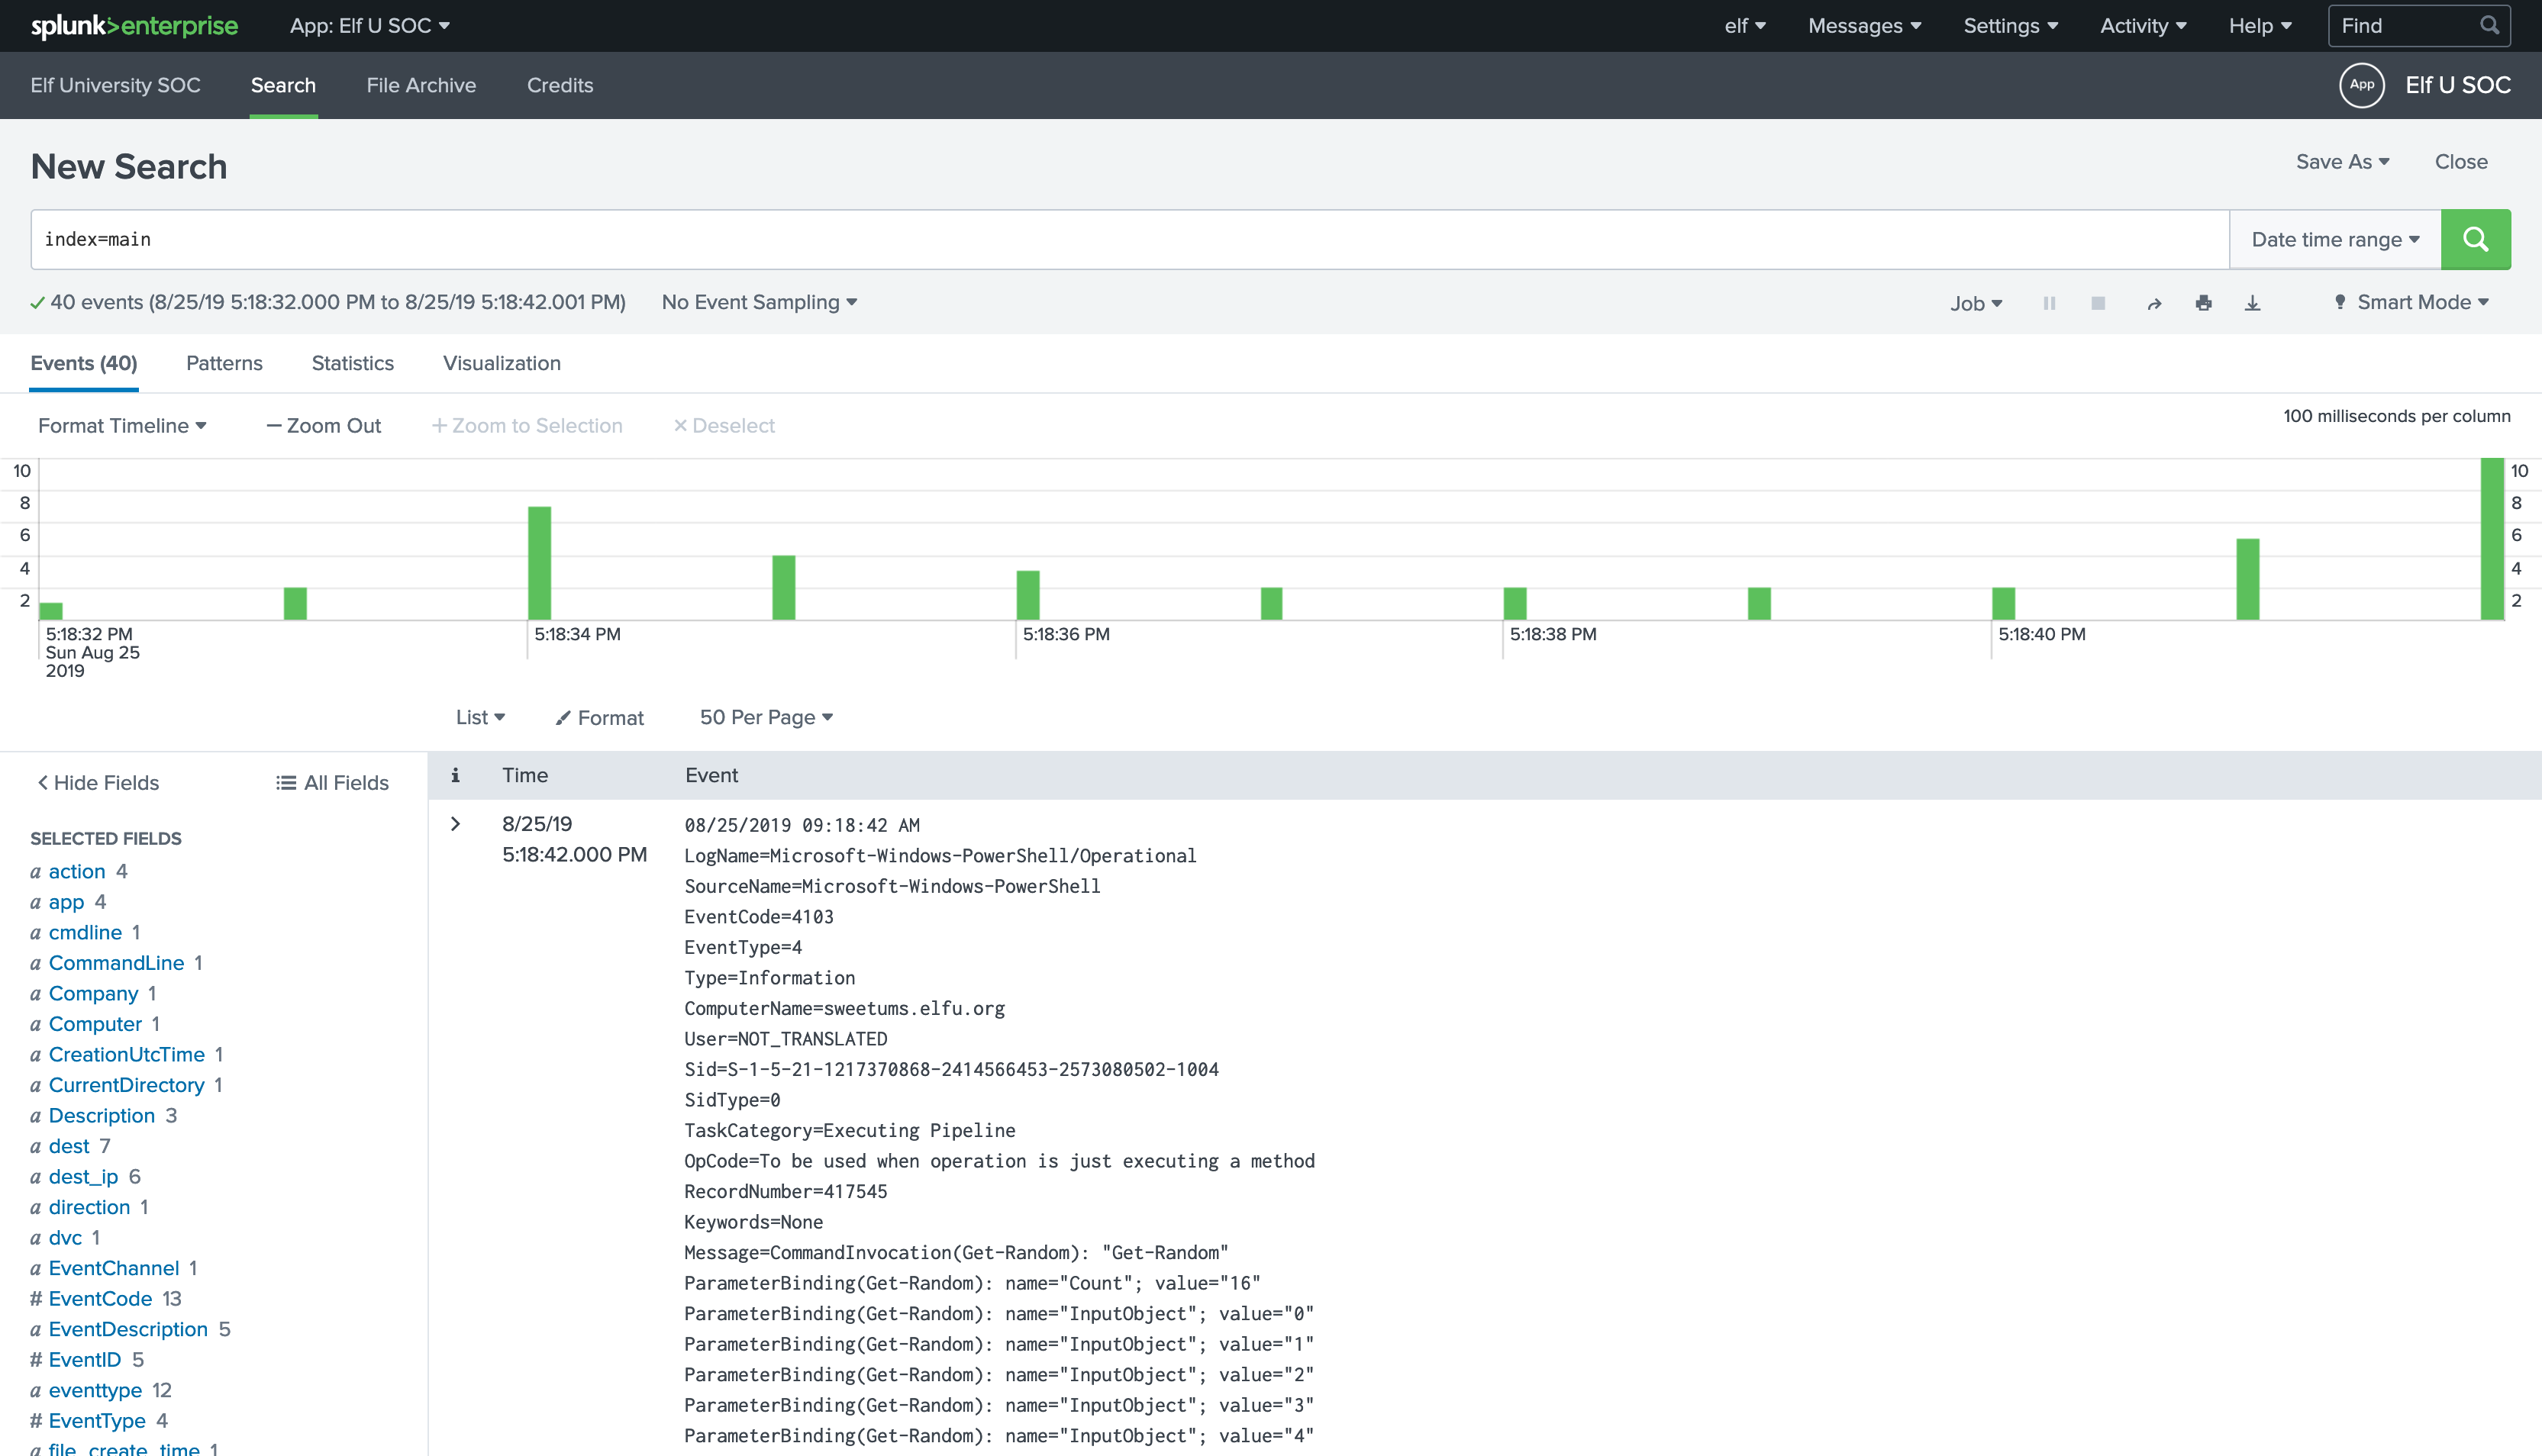Open the CurrentDirectory field

[x=126, y=1085]
